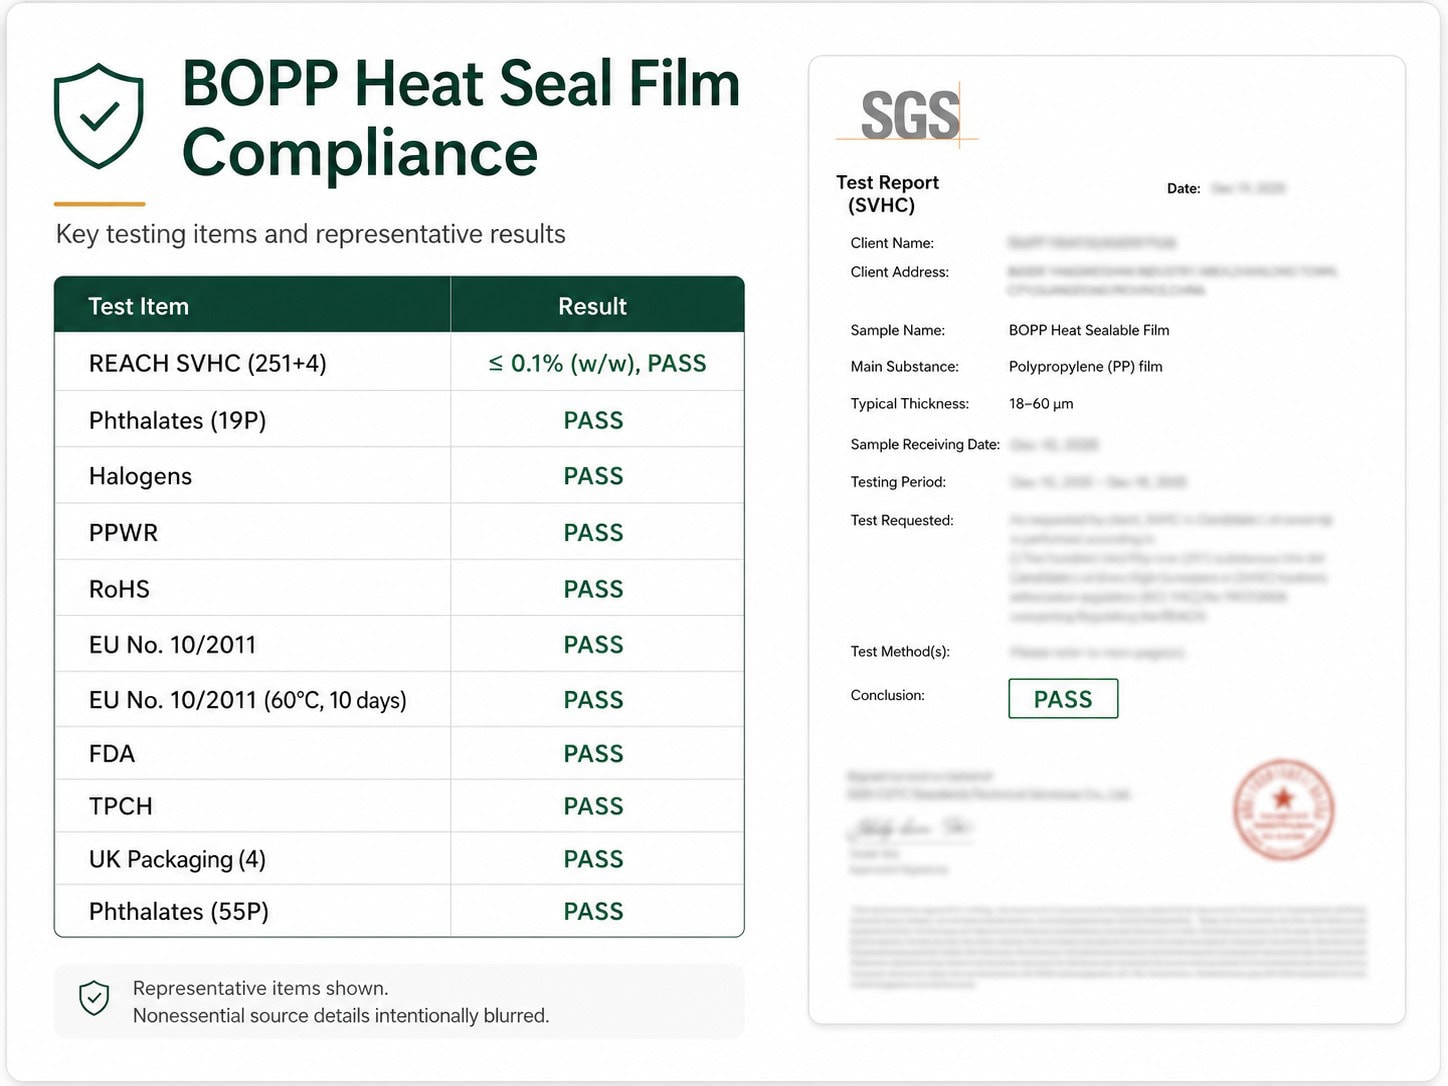Select the 'Phthalates (19P)' row label
Image resolution: width=1448 pixels, height=1086 pixels.
coord(177,421)
